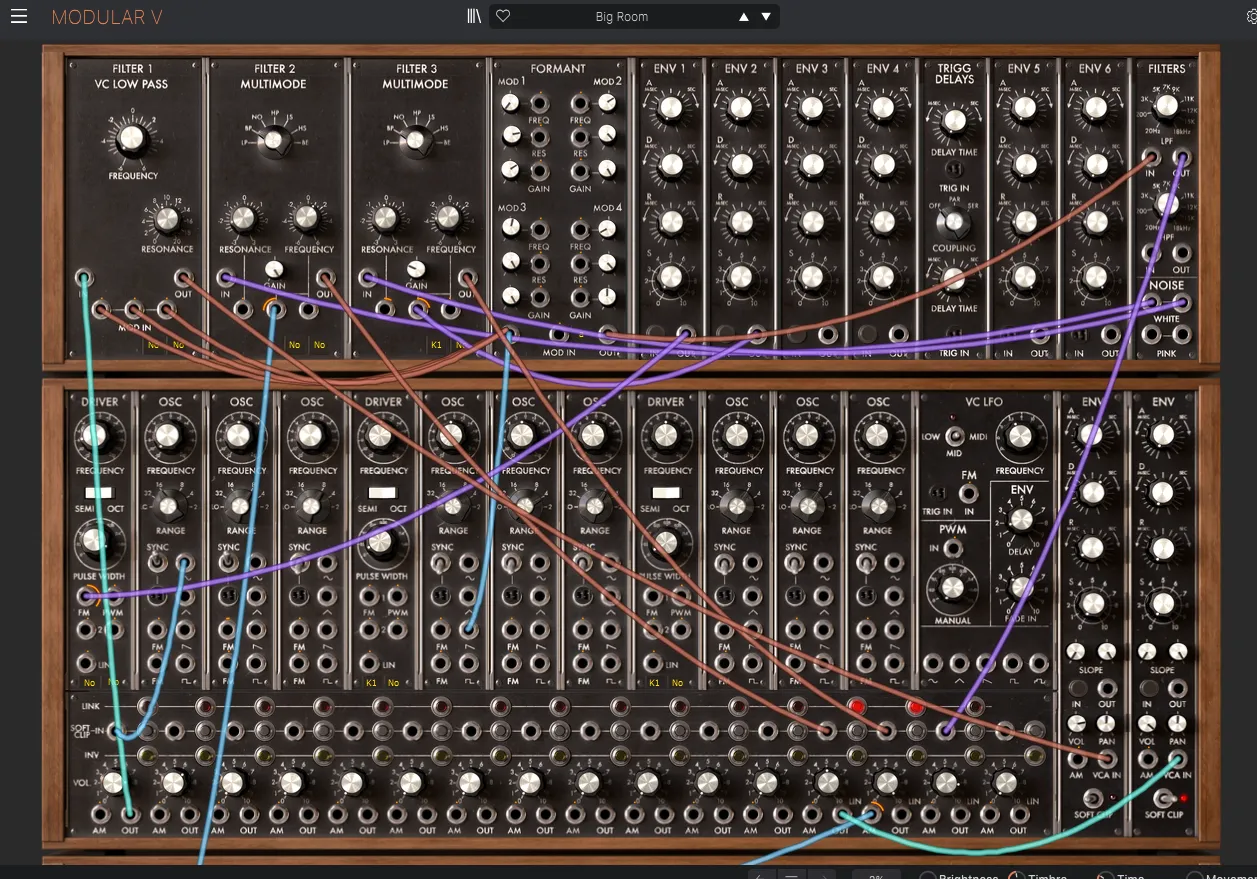Click the first mixer channel VOL knob
The height and width of the screenshot is (879, 1257).
(114, 783)
